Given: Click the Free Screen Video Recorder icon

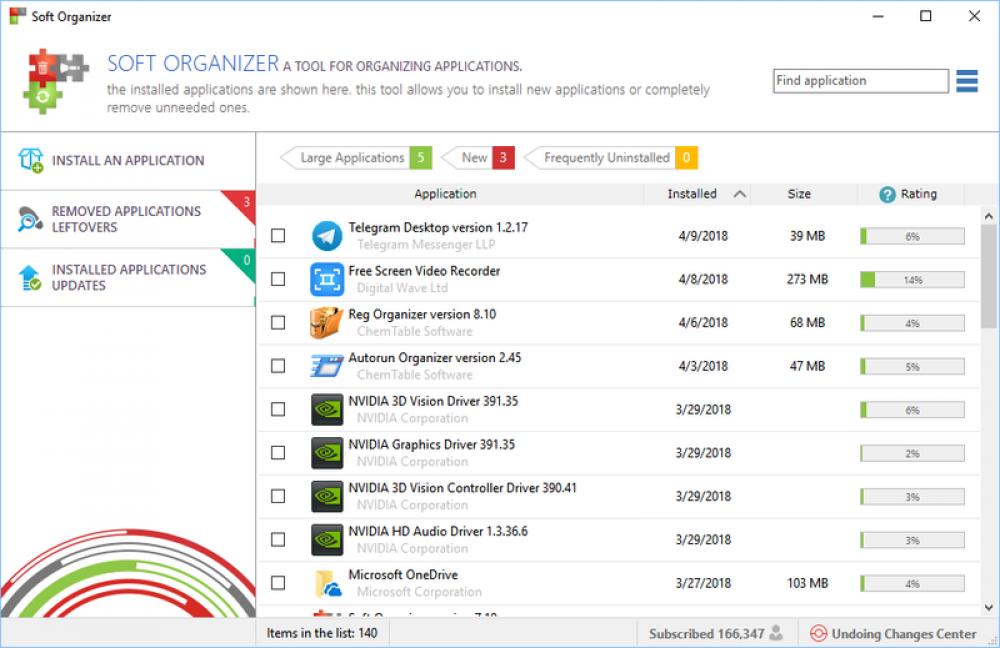Looking at the screenshot, I should click(x=325, y=279).
